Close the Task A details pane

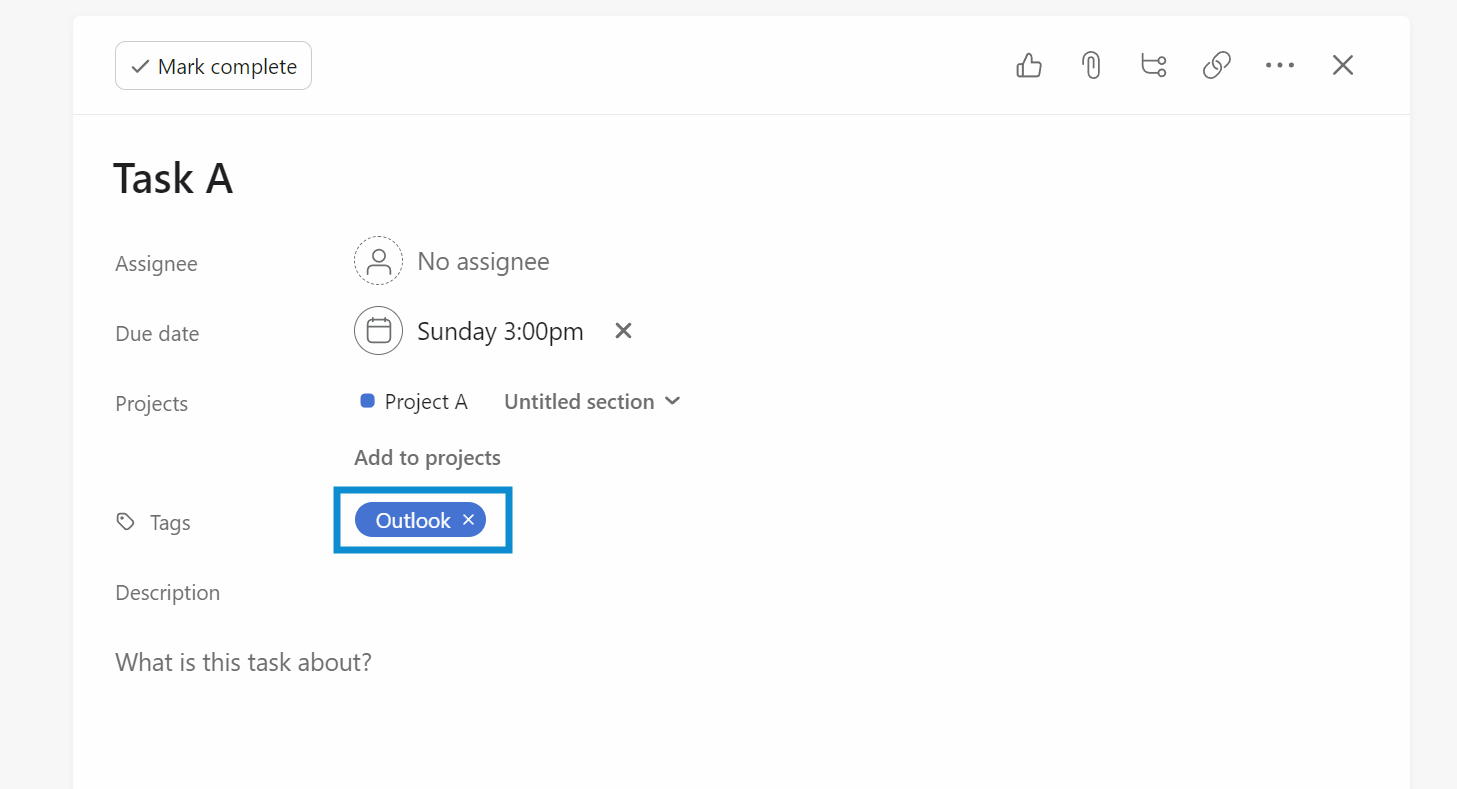(1343, 66)
